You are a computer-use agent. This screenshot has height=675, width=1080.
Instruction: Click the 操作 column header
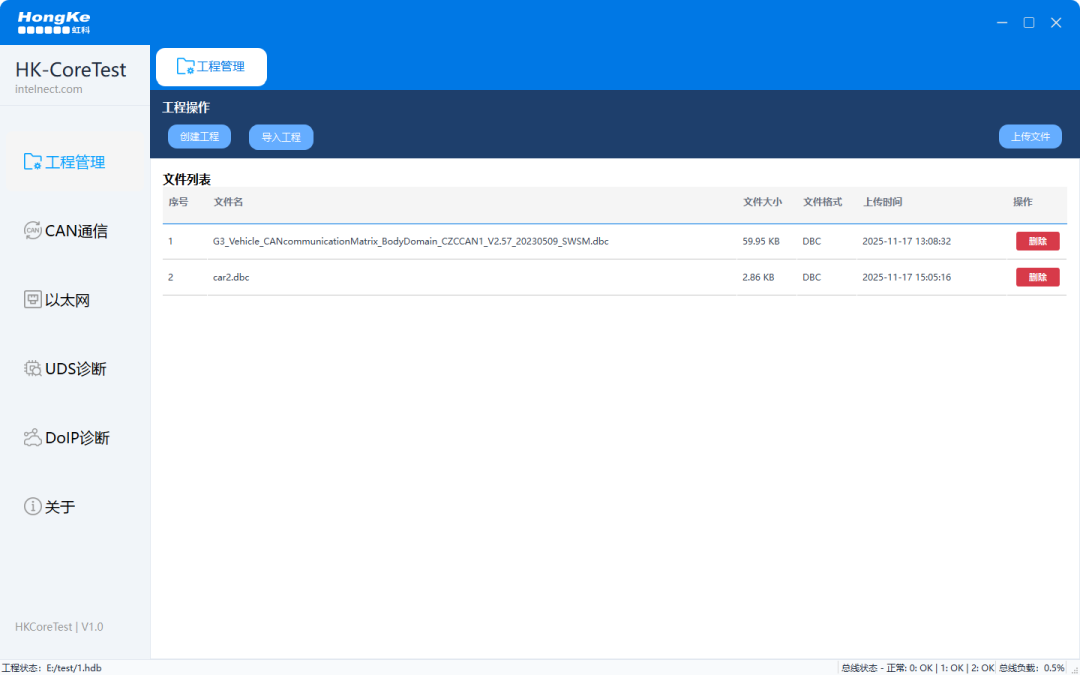coord(1023,202)
